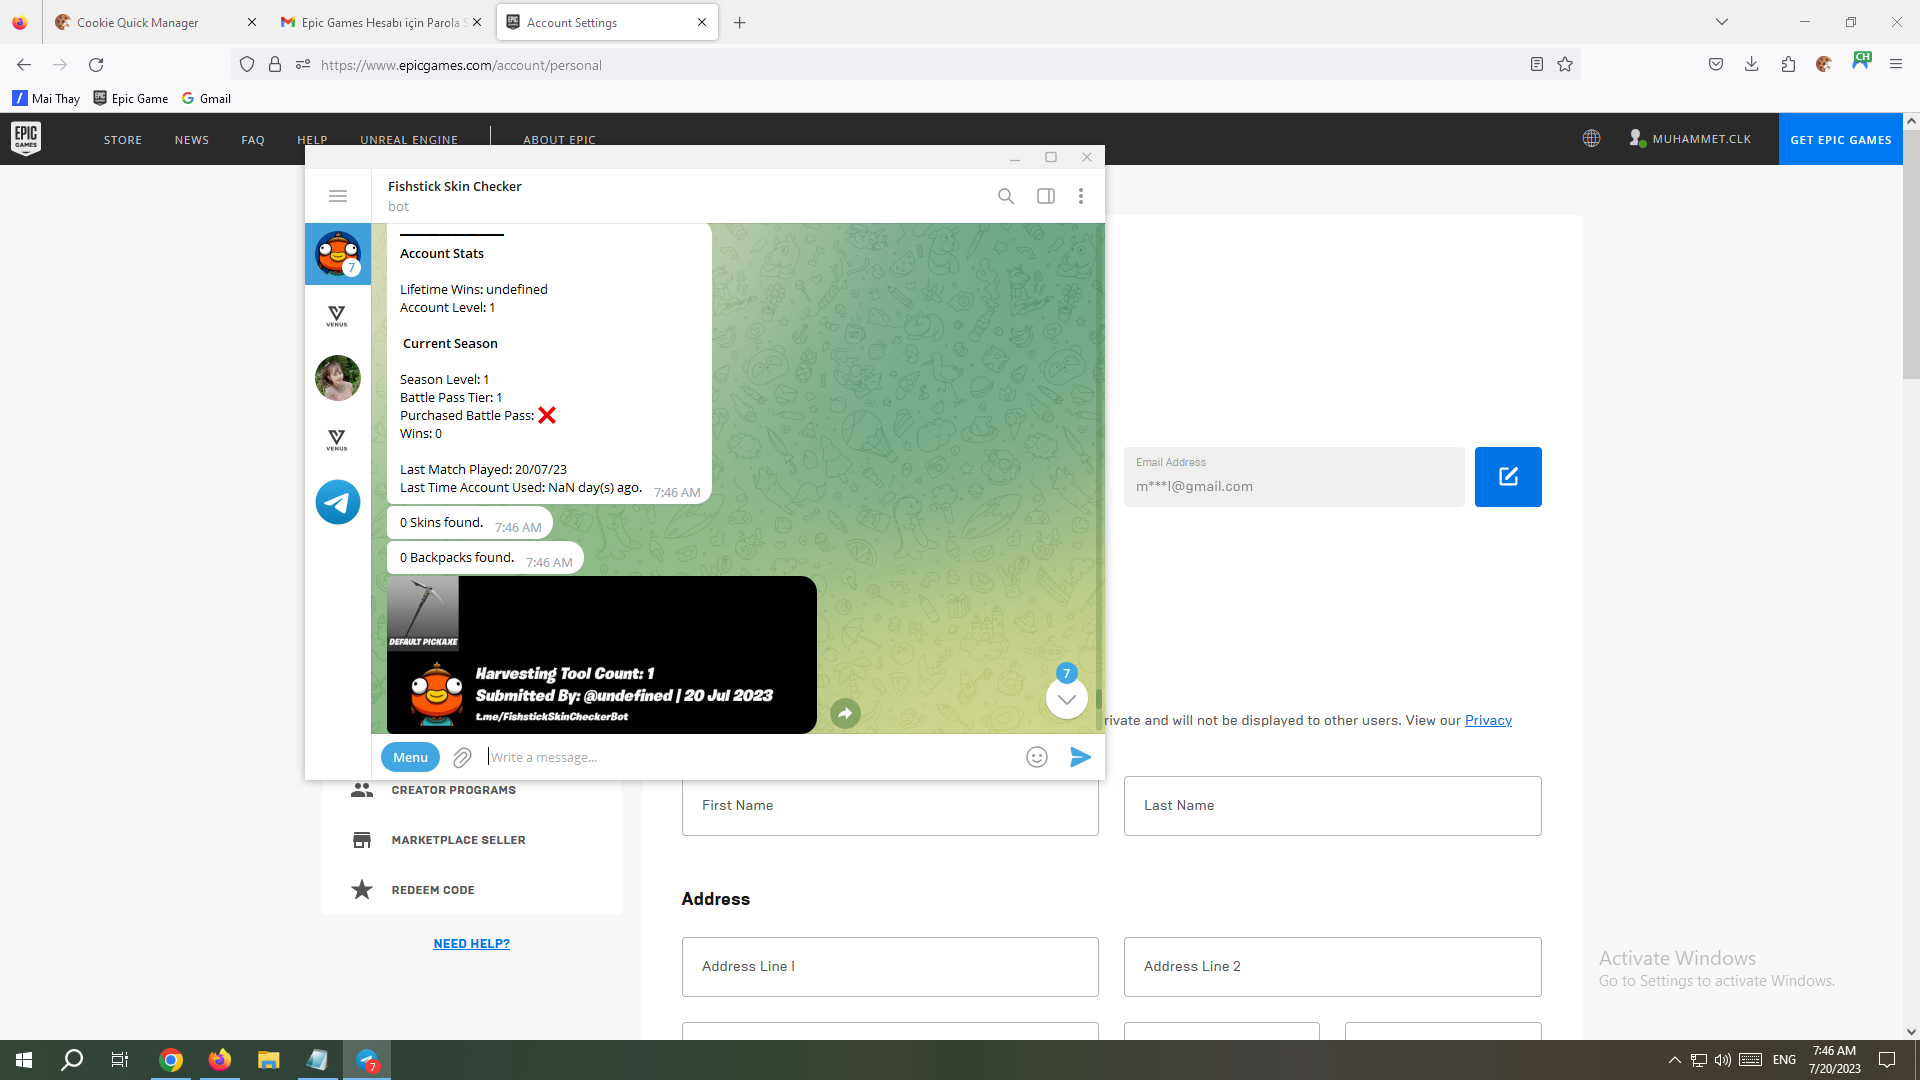Open File Explorer from the taskbar
The width and height of the screenshot is (1920, 1080).
coord(268,1060)
